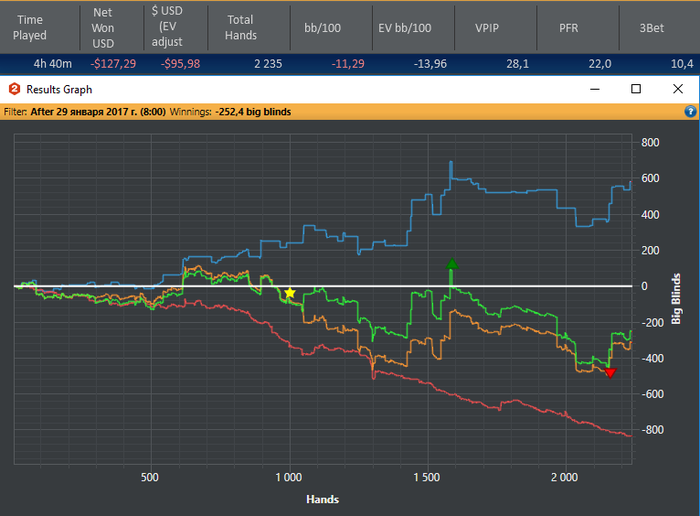Screen dimensions: 700x516
Task: Click the bb/100 column header
Action: (x=331, y=28)
